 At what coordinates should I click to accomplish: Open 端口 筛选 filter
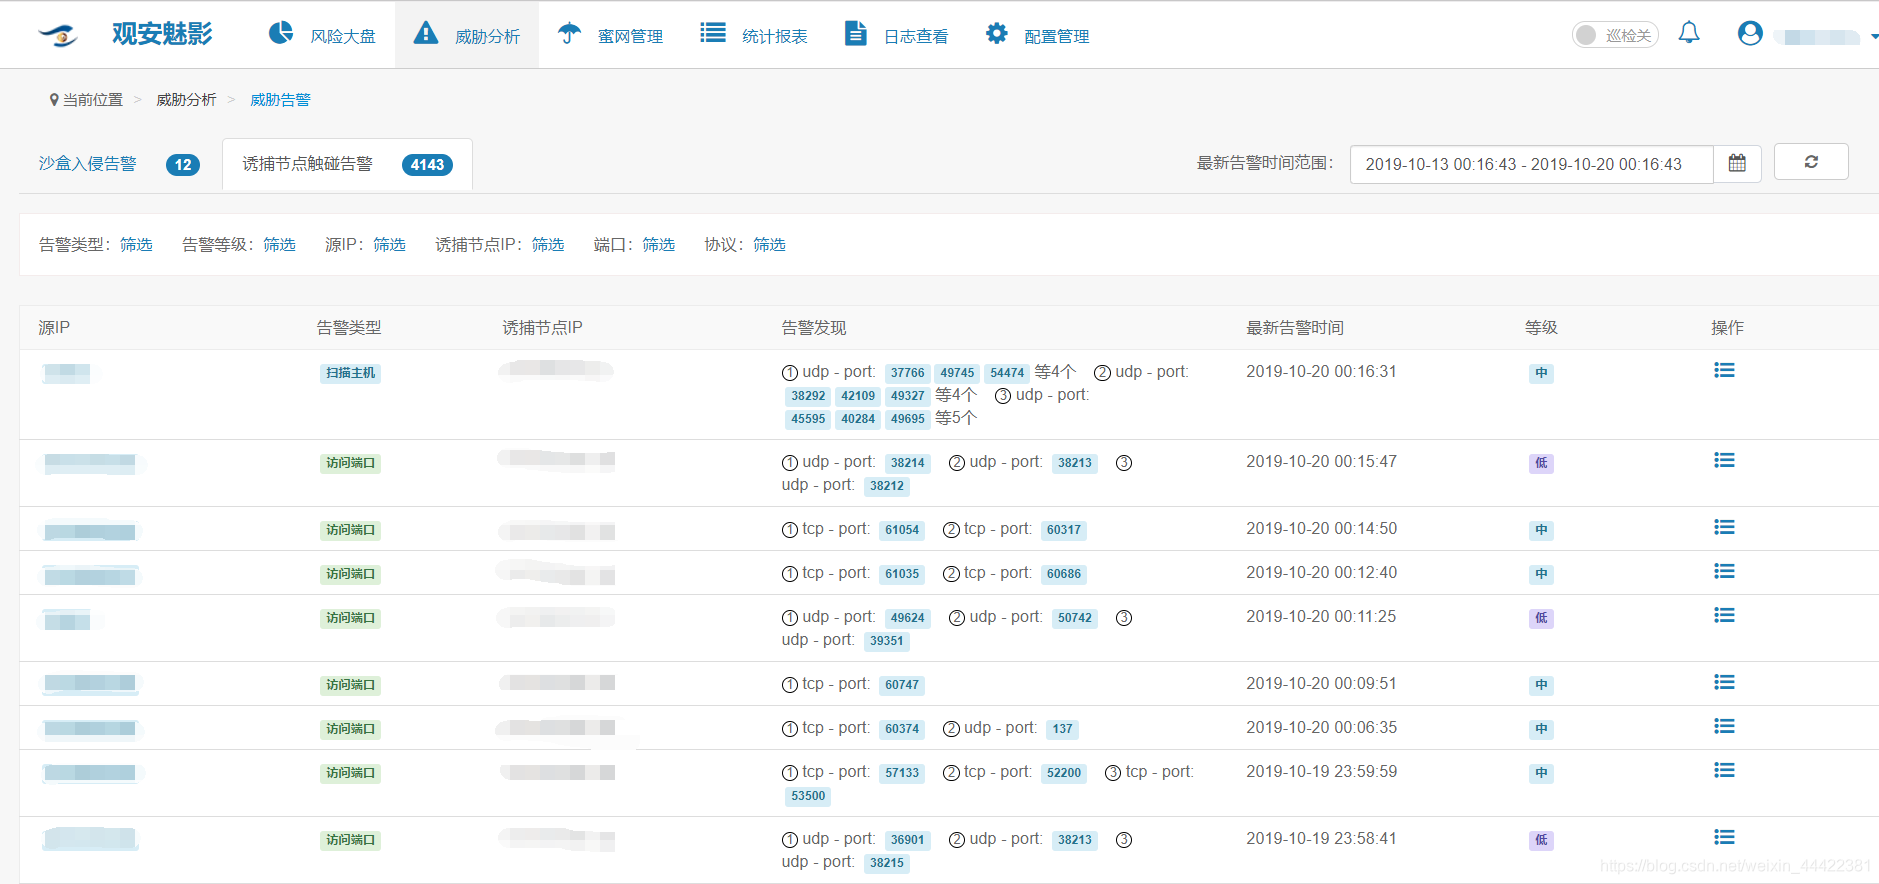click(x=658, y=245)
